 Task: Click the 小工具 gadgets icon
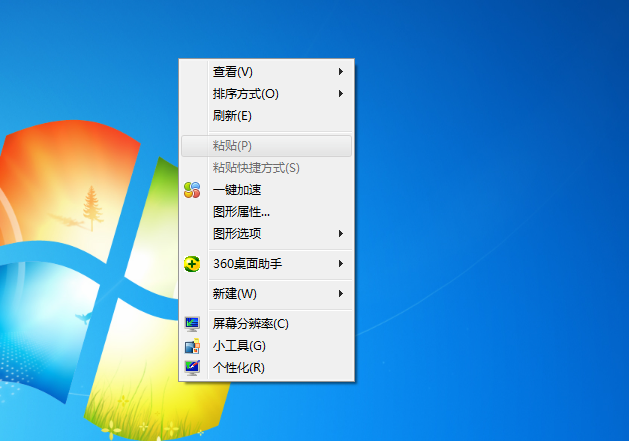(x=192, y=346)
